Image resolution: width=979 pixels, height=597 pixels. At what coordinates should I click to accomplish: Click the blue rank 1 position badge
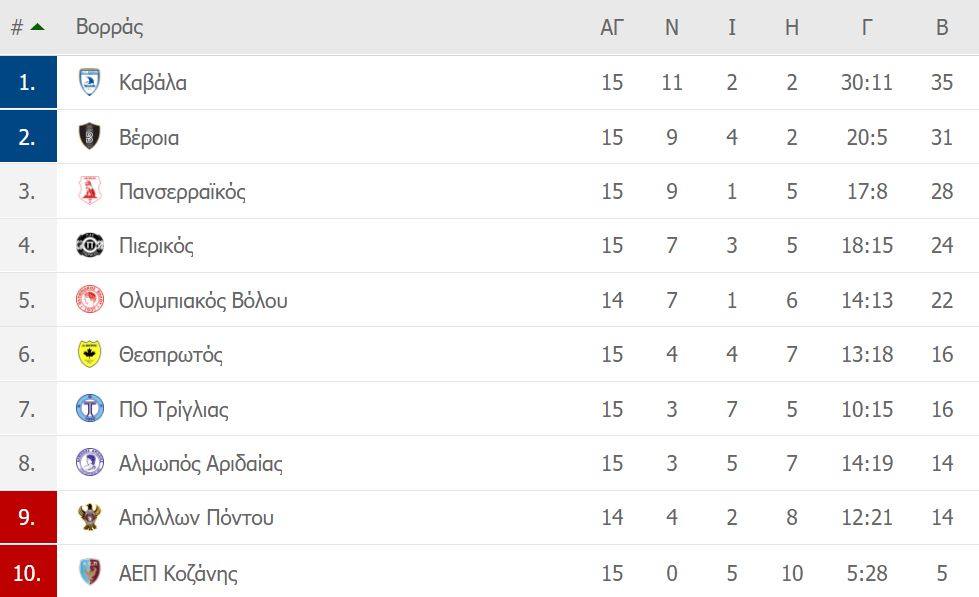(28, 82)
